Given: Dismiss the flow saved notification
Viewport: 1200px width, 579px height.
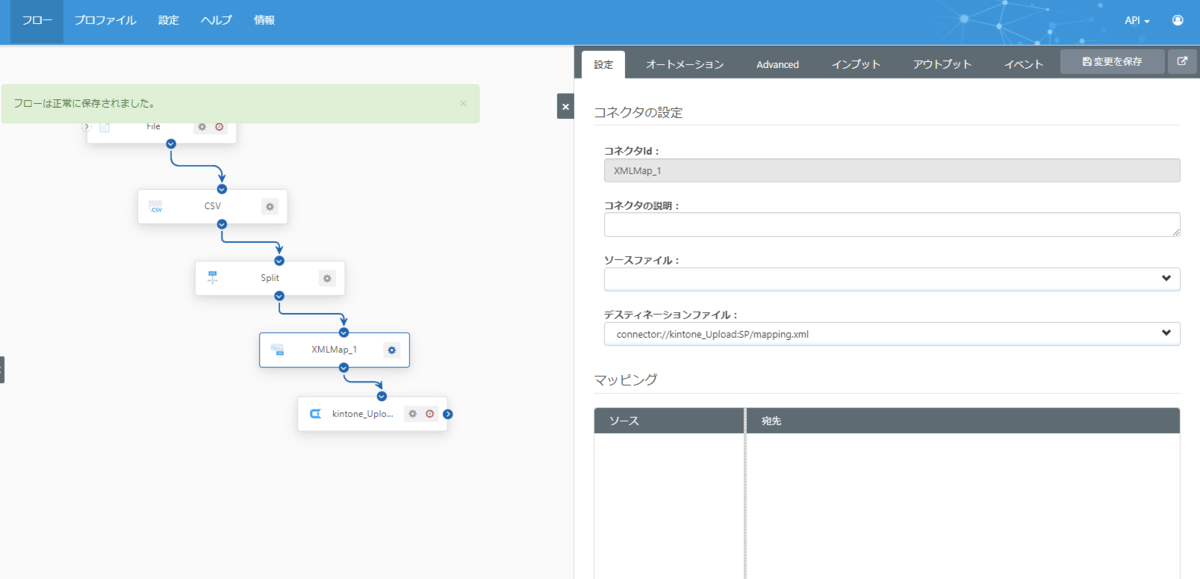Looking at the screenshot, I should [x=463, y=103].
